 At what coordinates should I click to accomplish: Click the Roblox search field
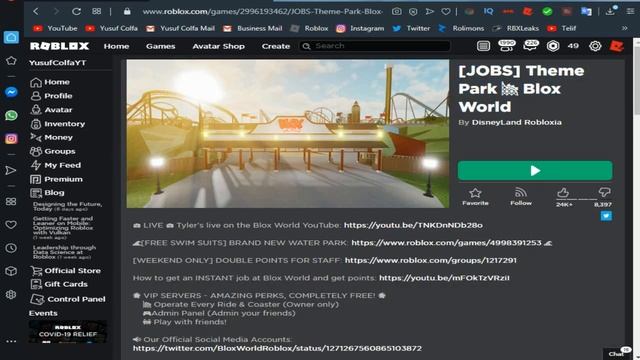click(x=375, y=46)
